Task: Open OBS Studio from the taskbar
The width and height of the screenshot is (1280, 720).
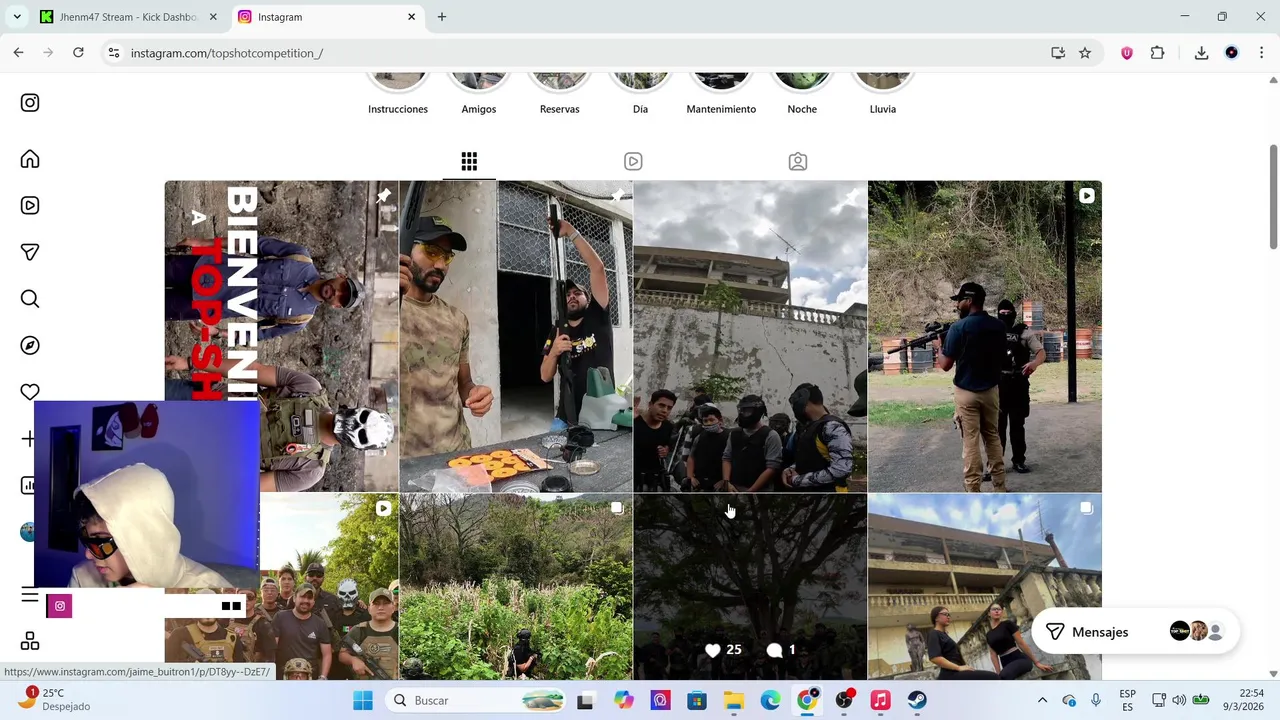Action: click(x=844, y=700)
